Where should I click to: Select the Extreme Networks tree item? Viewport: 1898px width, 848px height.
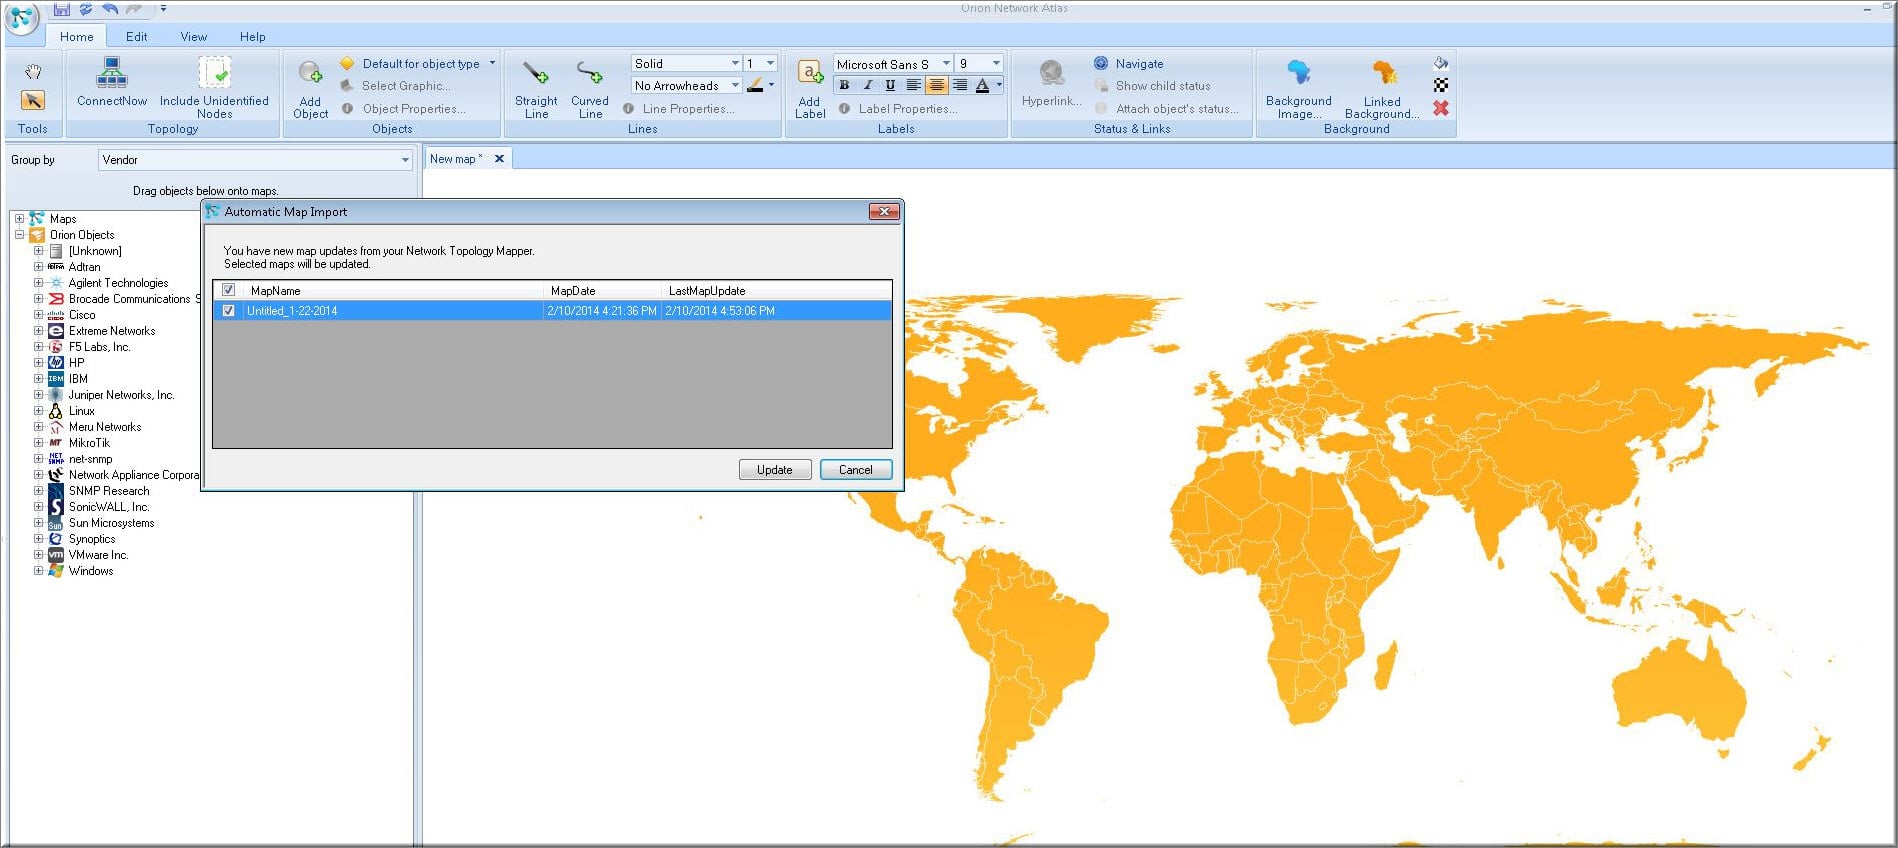[112, 331]
